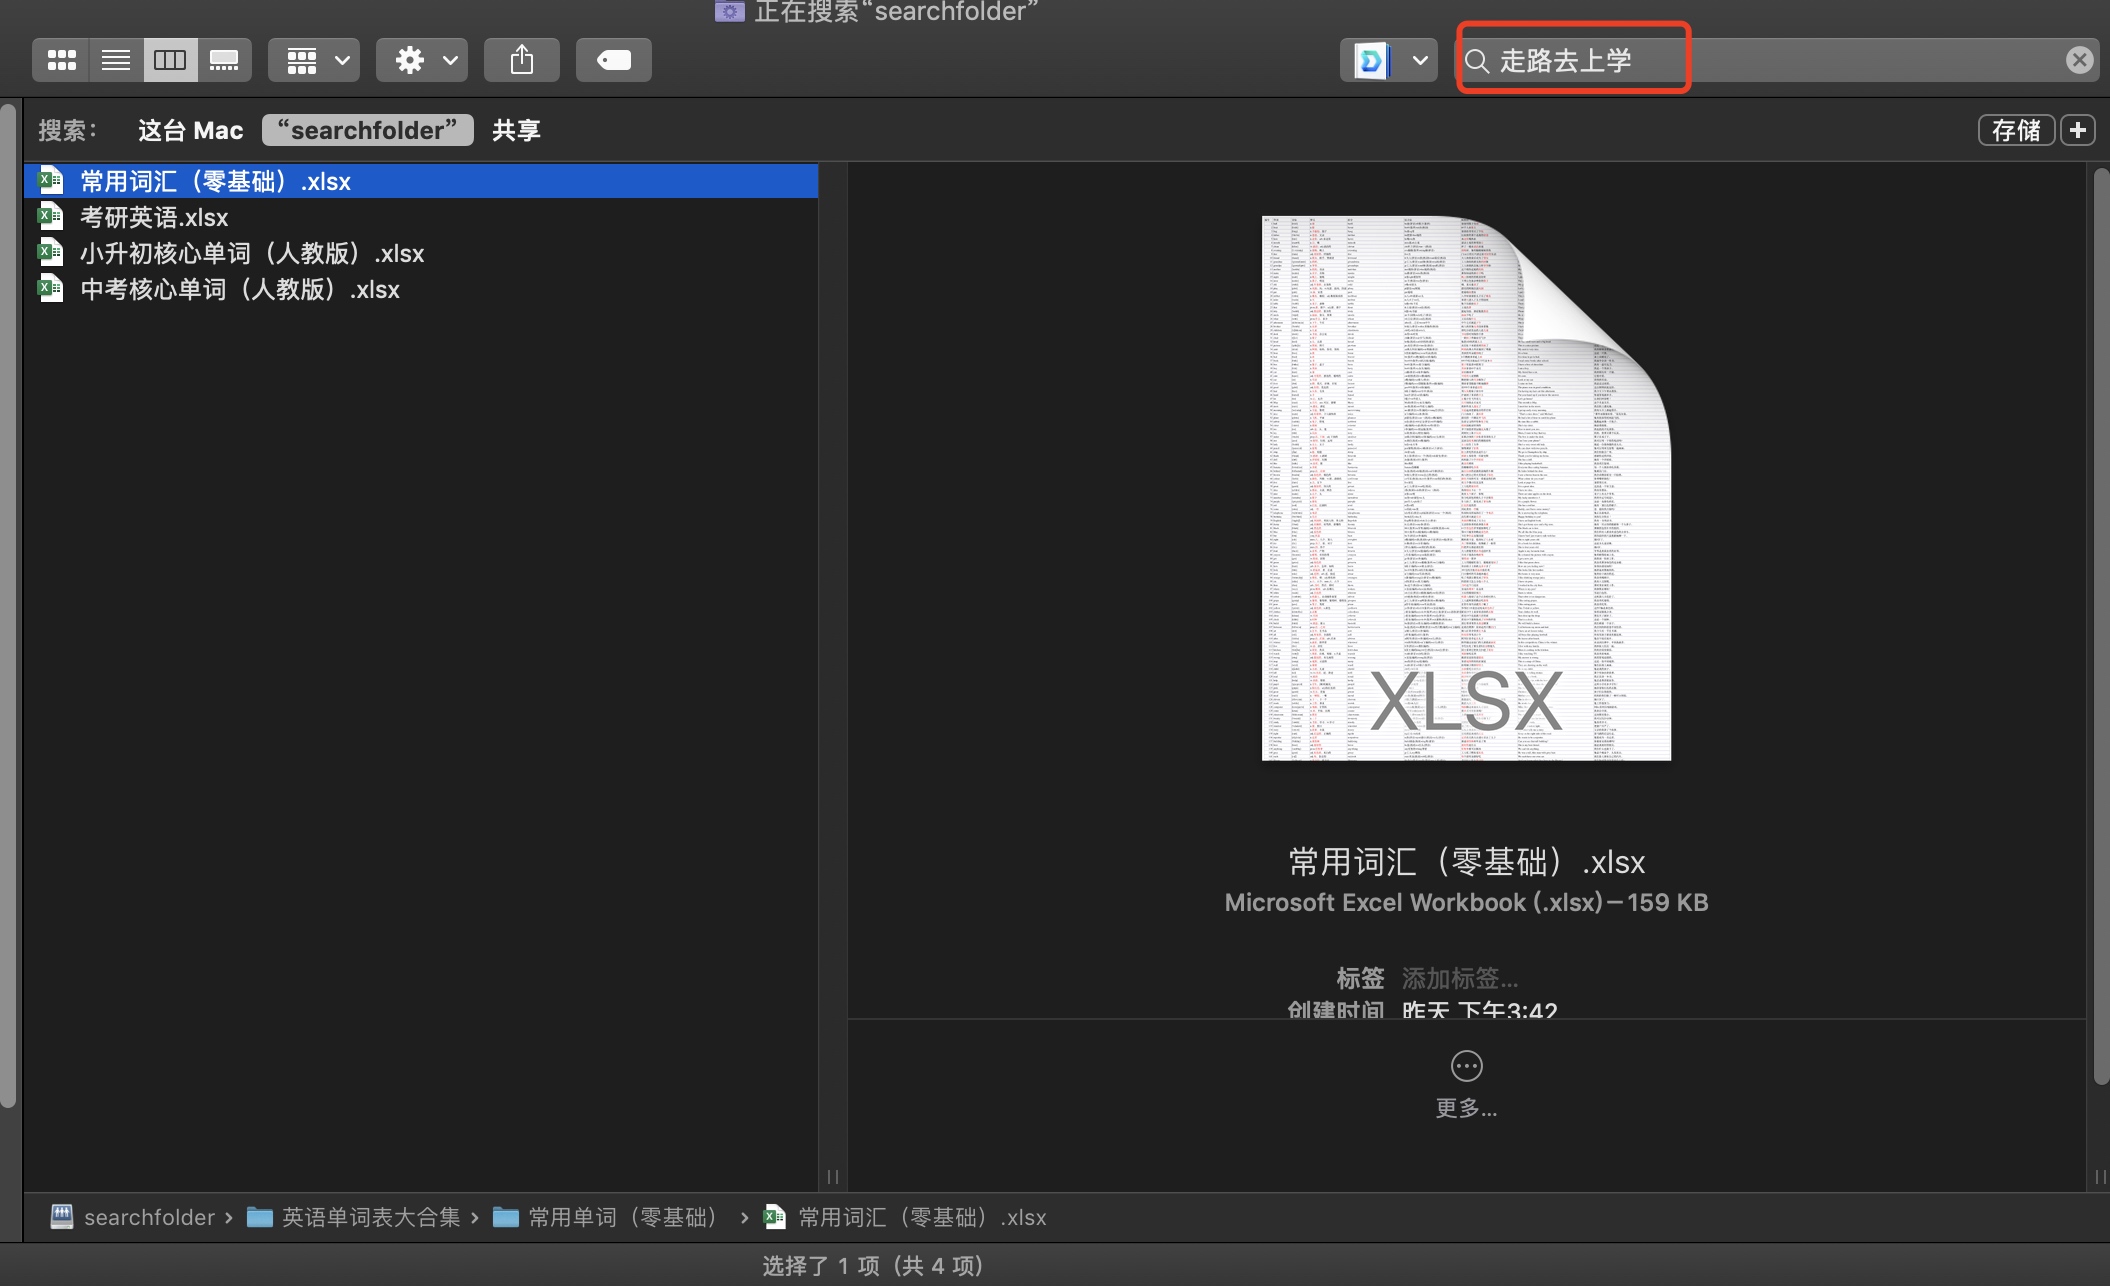Click 常用单词（零基础）folder in path bar
The image size is (2110, 1286).
click(x=609, y=1217)
